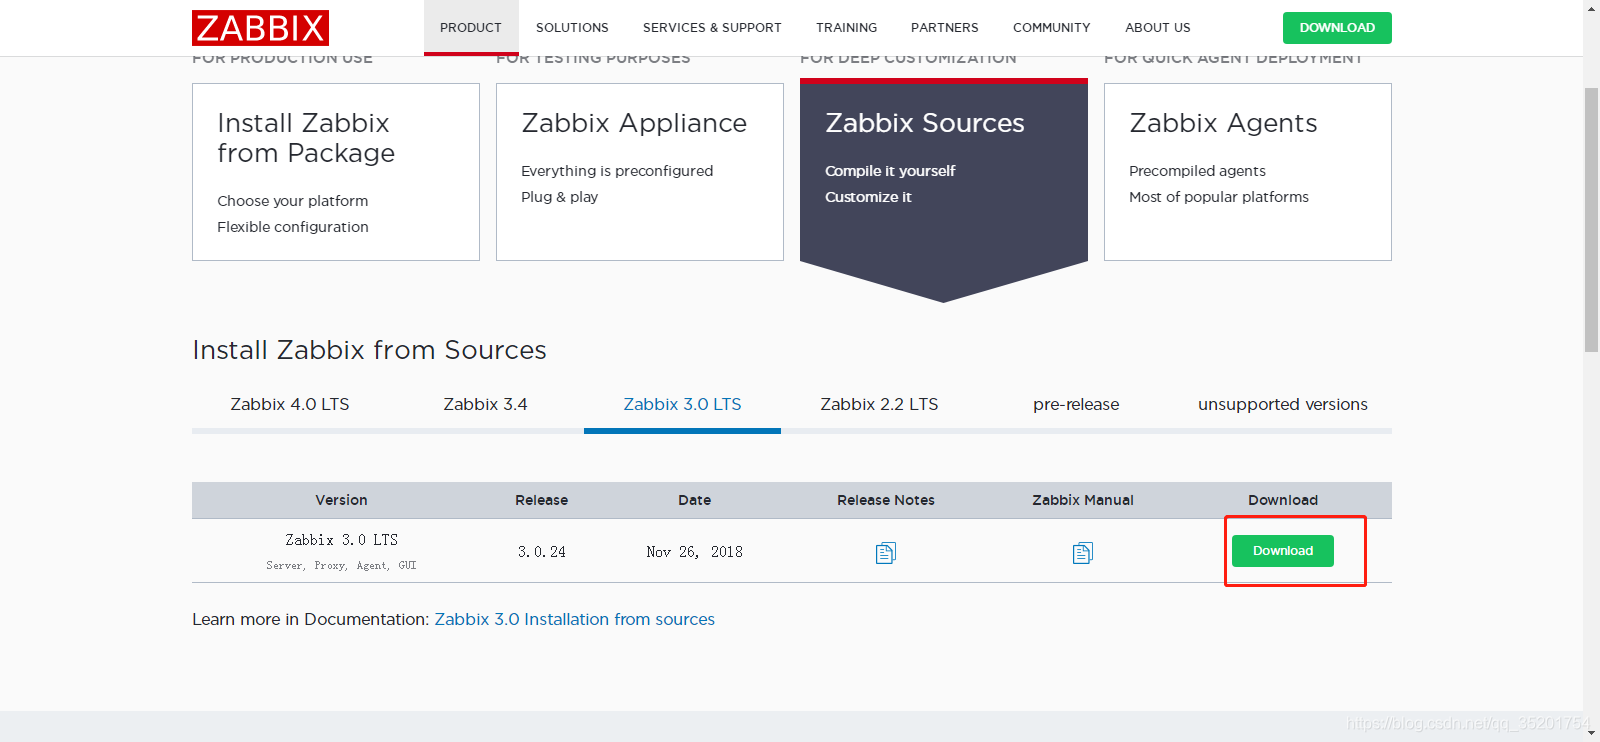Switch to the Zabbix 2.2 LTS tab

(879, 404)
